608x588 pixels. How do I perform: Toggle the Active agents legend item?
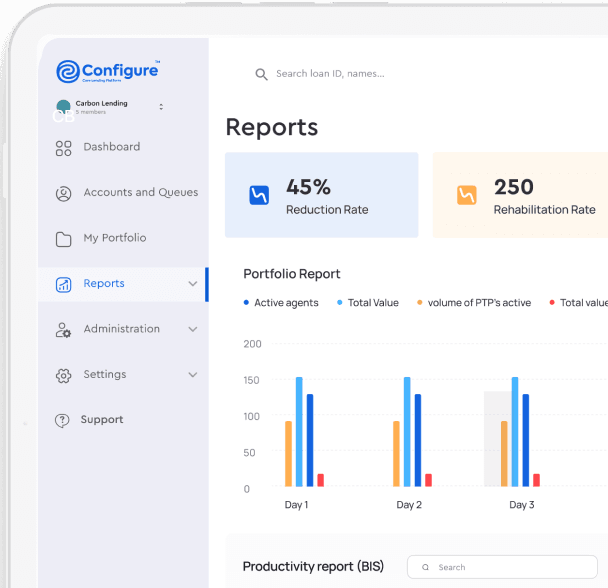click(x=281, y=303)
